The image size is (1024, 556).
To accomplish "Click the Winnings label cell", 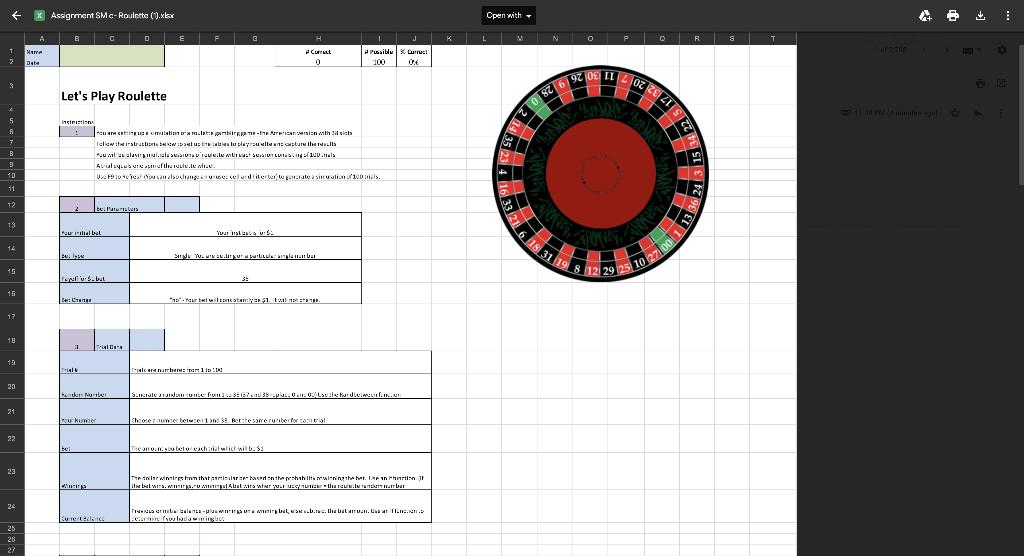I will (94, 471).
